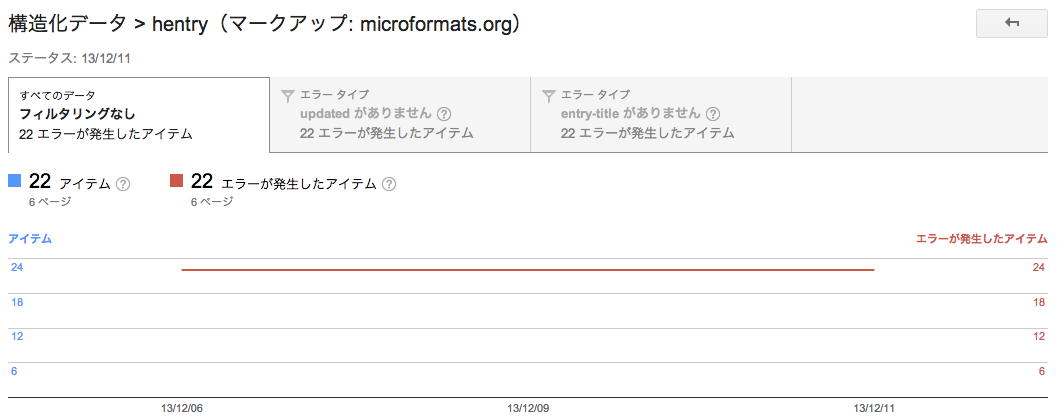
Task: Select the entry-title がありません error type tab
Action: pyautogui.click(x=662, y=115)
